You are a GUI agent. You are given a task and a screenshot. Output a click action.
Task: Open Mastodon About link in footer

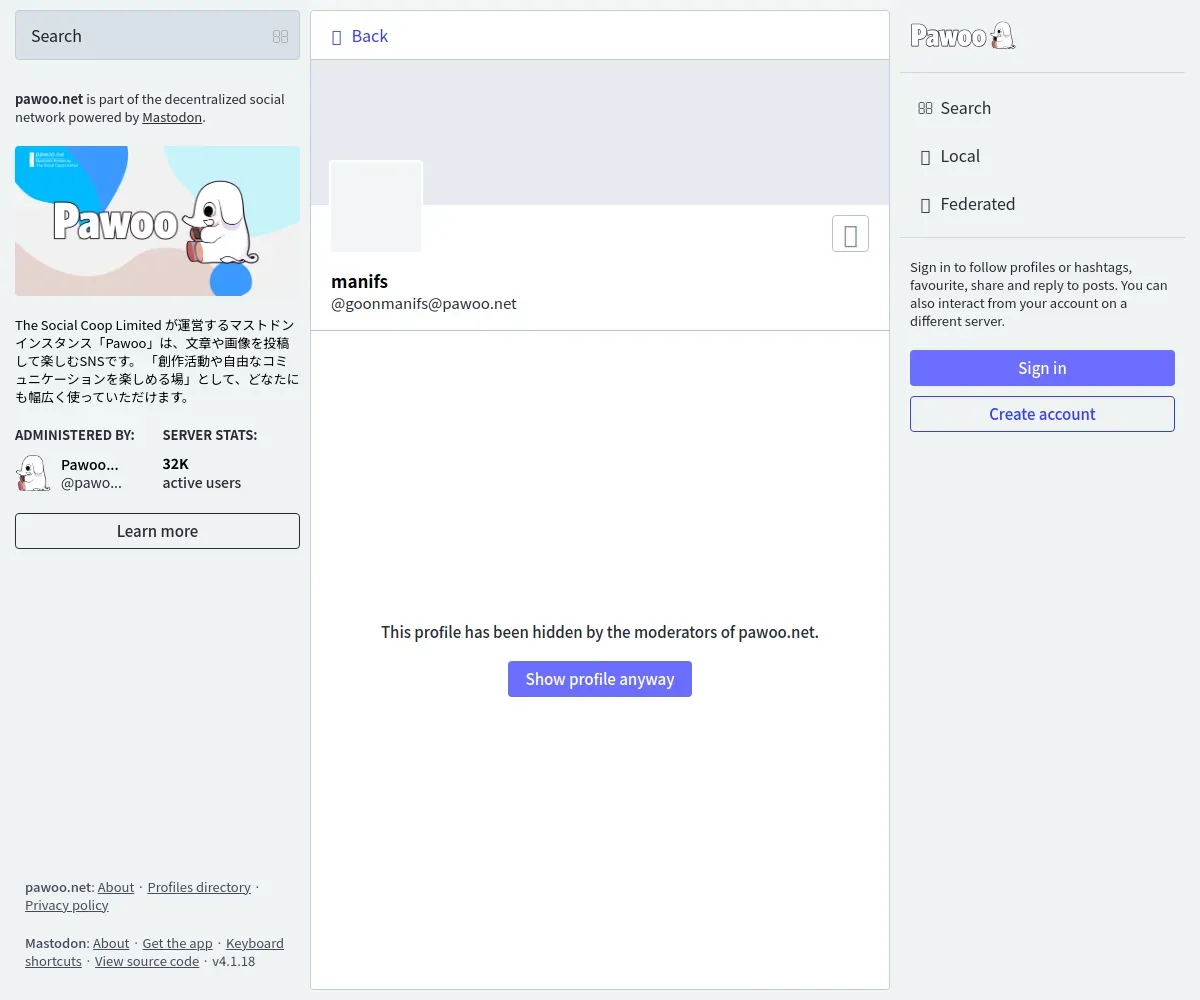click(x=111, y=943)
